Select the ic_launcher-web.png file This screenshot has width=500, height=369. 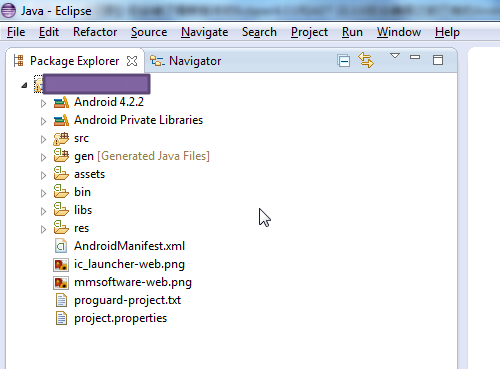[129, 264]
